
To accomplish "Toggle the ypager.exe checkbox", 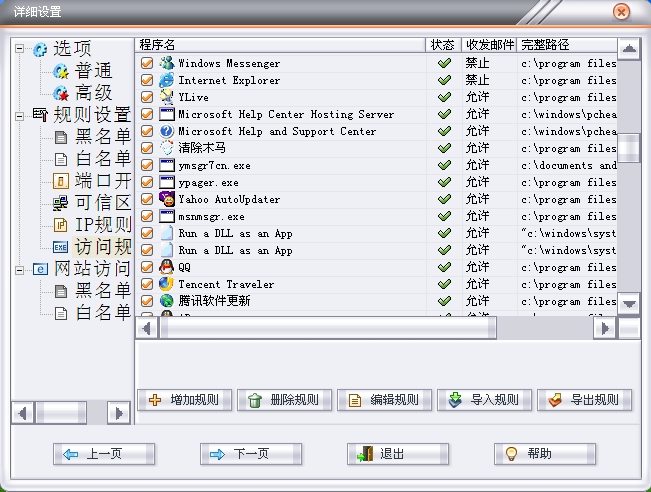I will pyautogui.click(x=147, y=182).
